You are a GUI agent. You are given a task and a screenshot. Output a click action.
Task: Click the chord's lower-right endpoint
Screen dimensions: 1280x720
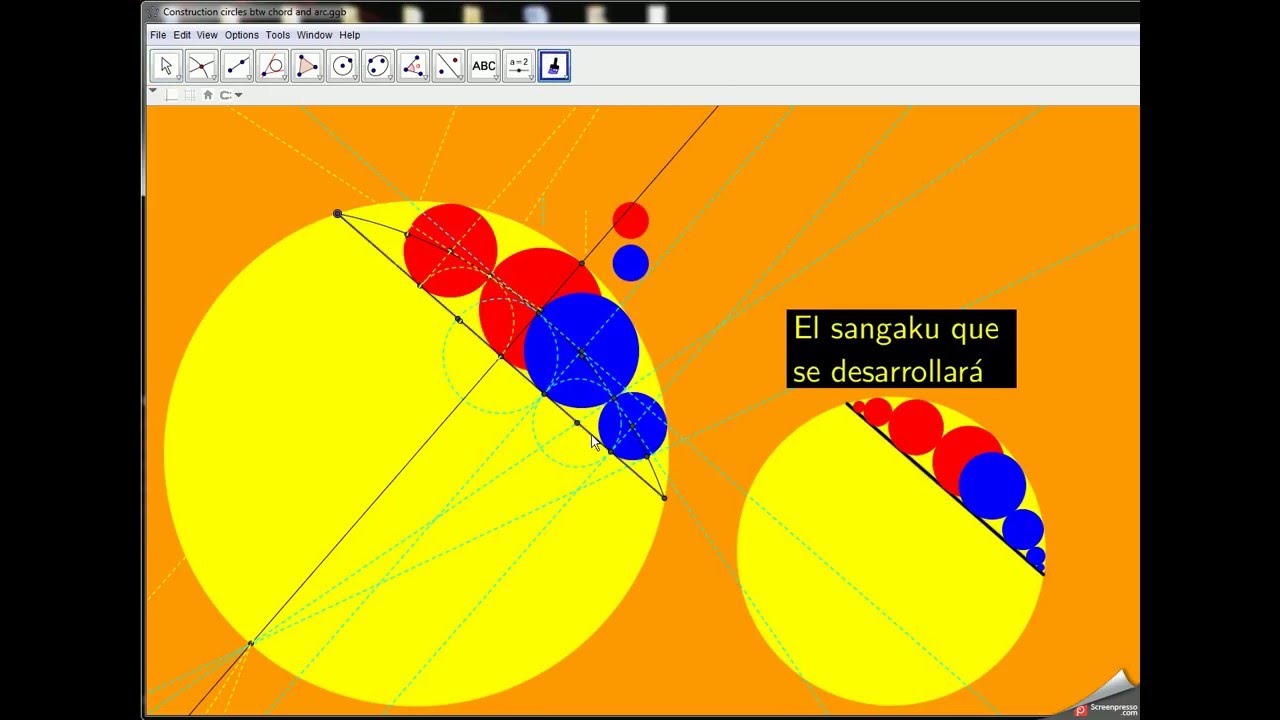(x=664, y=497)
